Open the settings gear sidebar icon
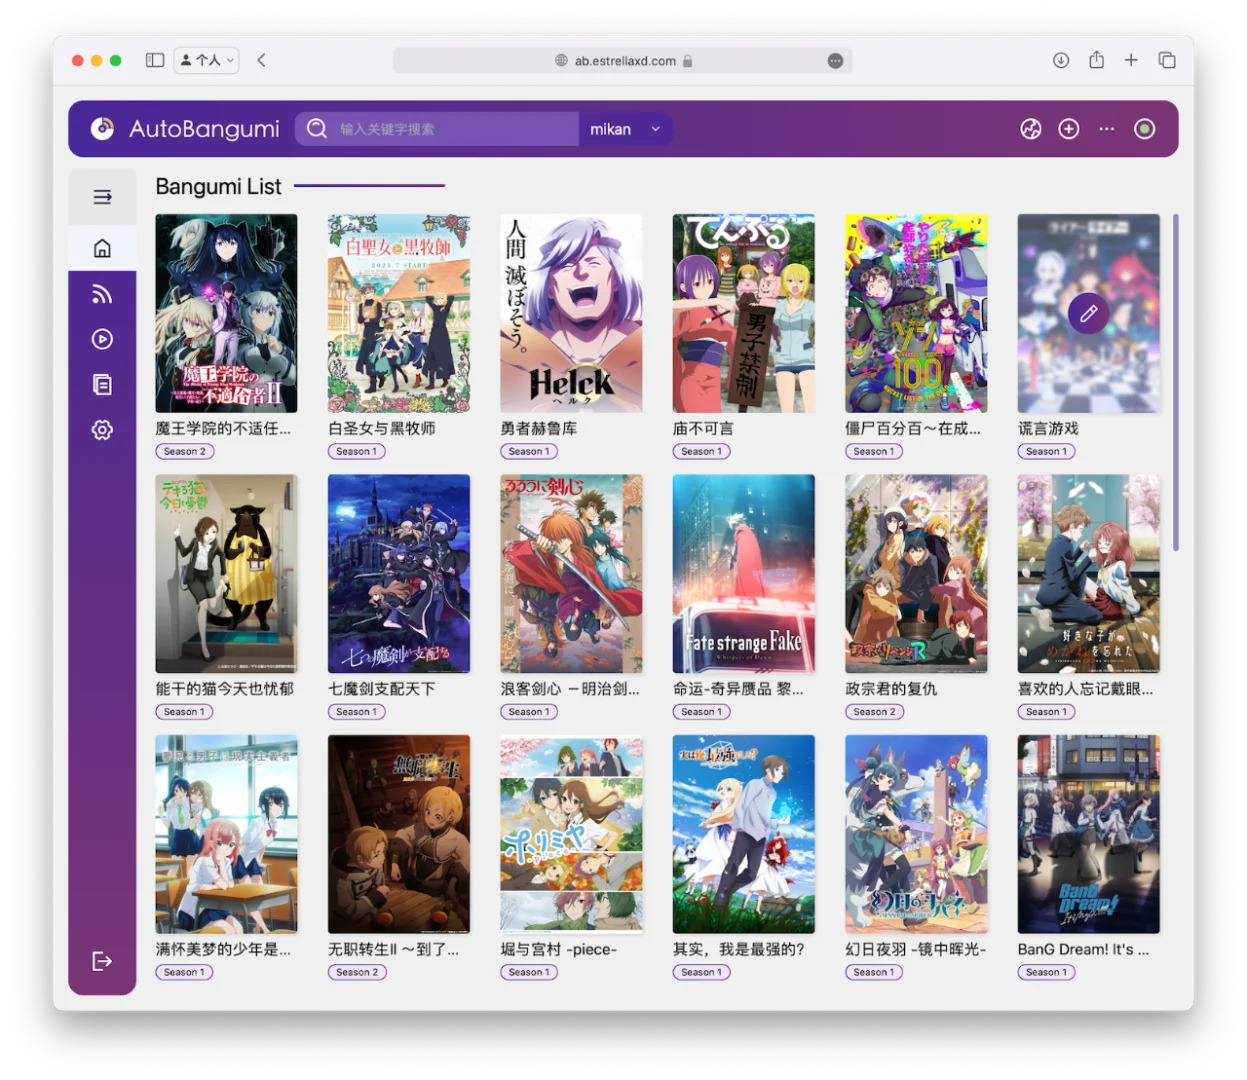 point(102,430)
